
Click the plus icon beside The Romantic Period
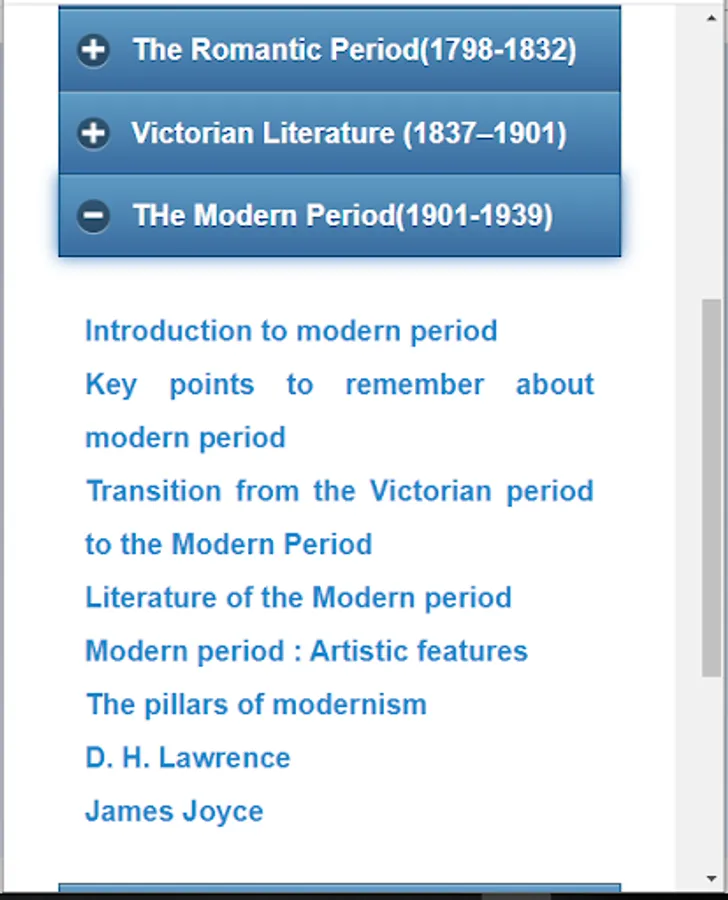pos(94,50)
